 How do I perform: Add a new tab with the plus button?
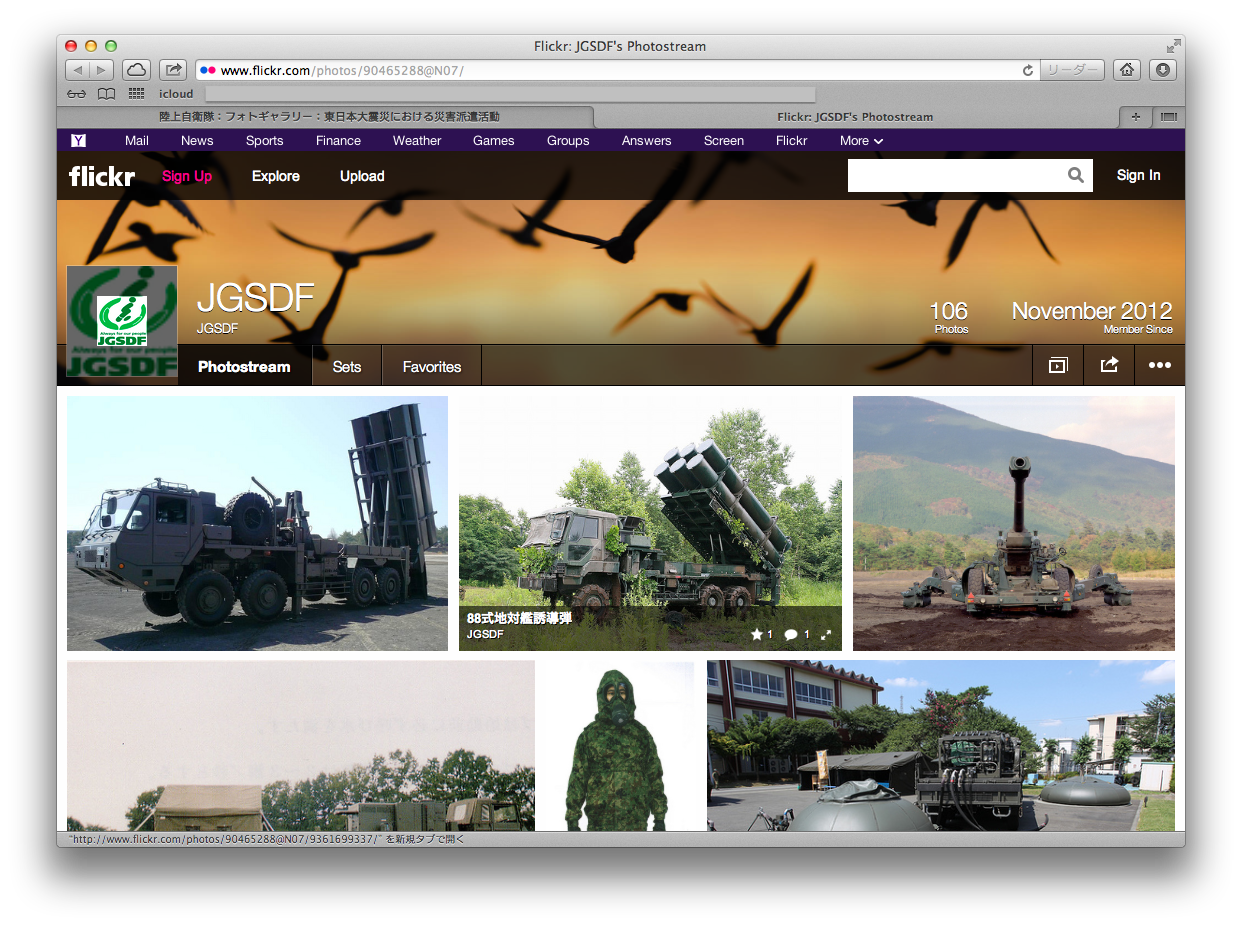1135,117
